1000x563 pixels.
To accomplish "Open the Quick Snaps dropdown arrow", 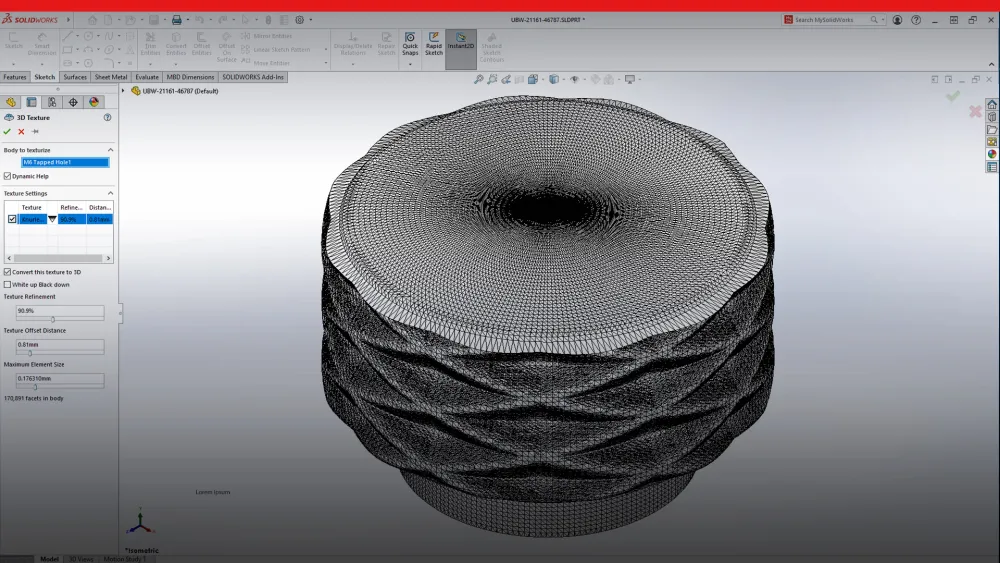I will (410, 64).
